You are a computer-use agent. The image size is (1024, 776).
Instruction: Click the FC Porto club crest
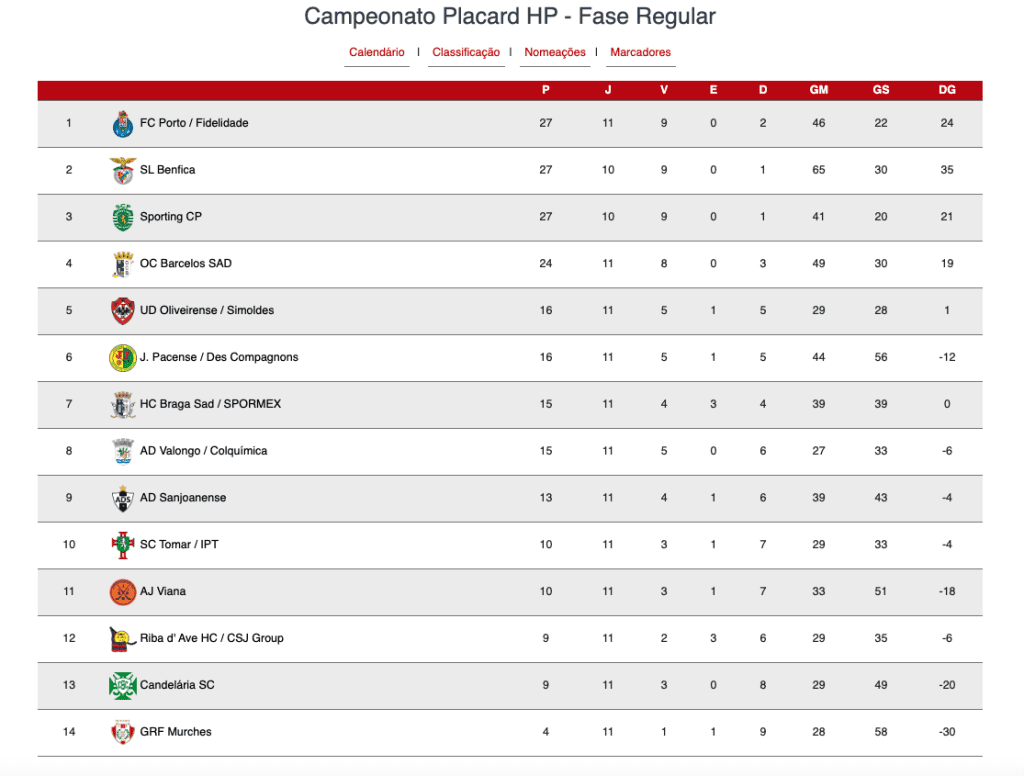click(x=123, y=123)
